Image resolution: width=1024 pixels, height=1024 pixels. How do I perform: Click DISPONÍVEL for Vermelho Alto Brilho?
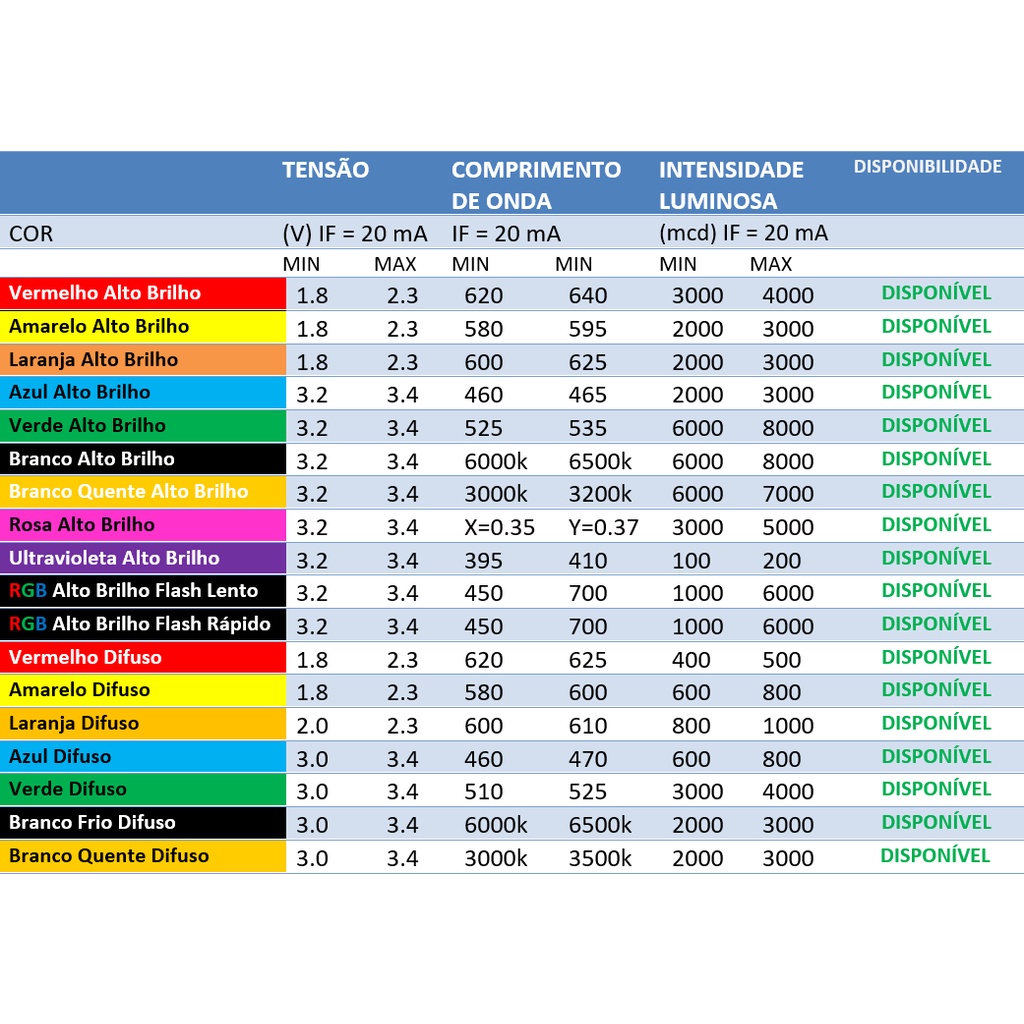pos(936,293)
